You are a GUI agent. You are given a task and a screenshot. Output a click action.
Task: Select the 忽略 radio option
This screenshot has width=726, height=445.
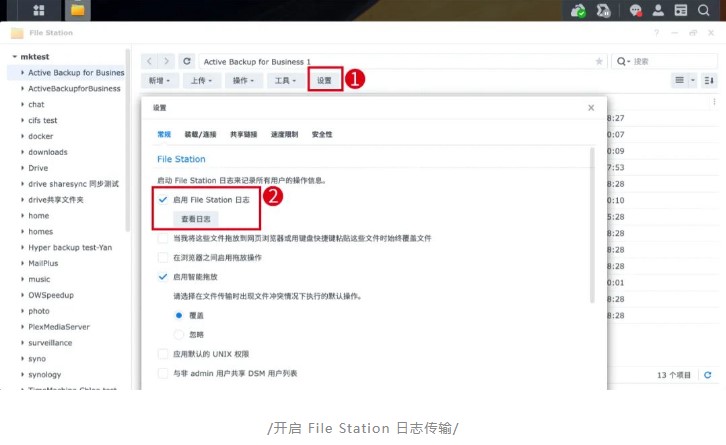179,334
